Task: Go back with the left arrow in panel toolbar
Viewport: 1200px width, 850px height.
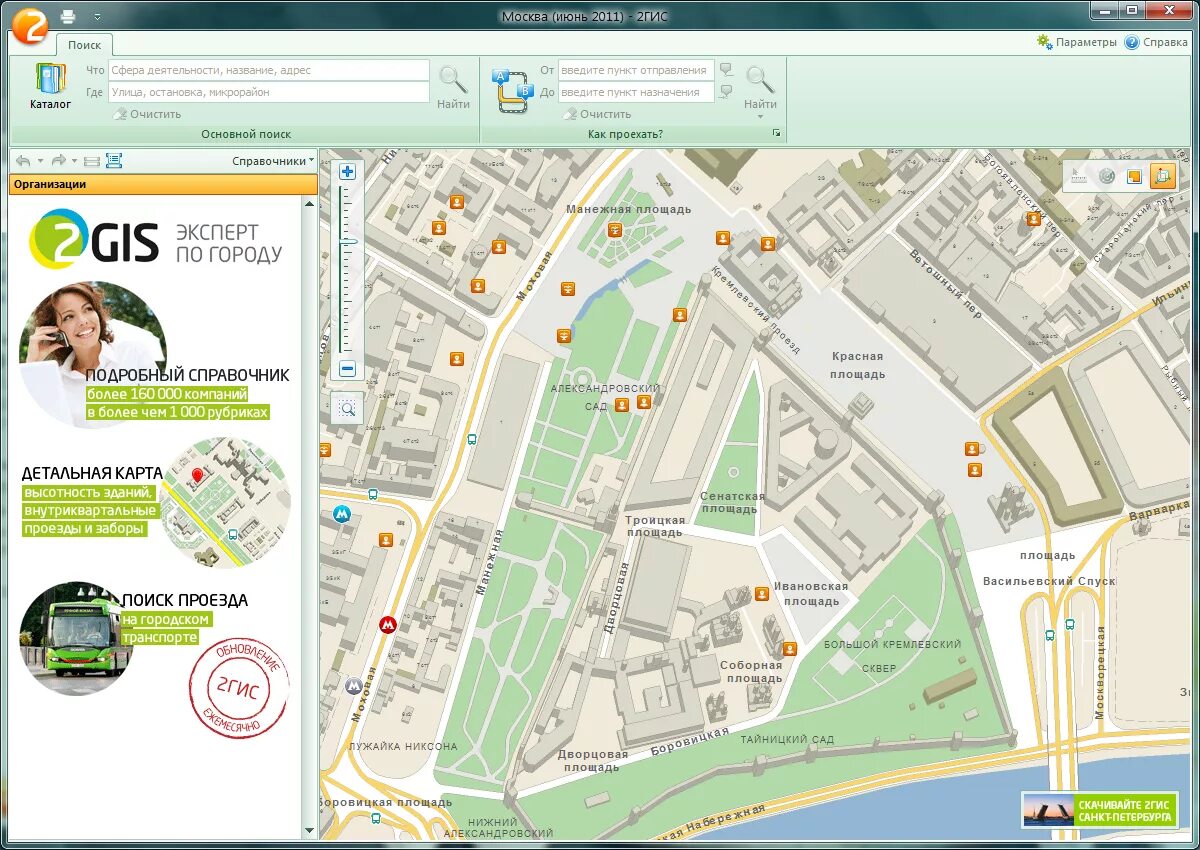Action: pos(23,160)
